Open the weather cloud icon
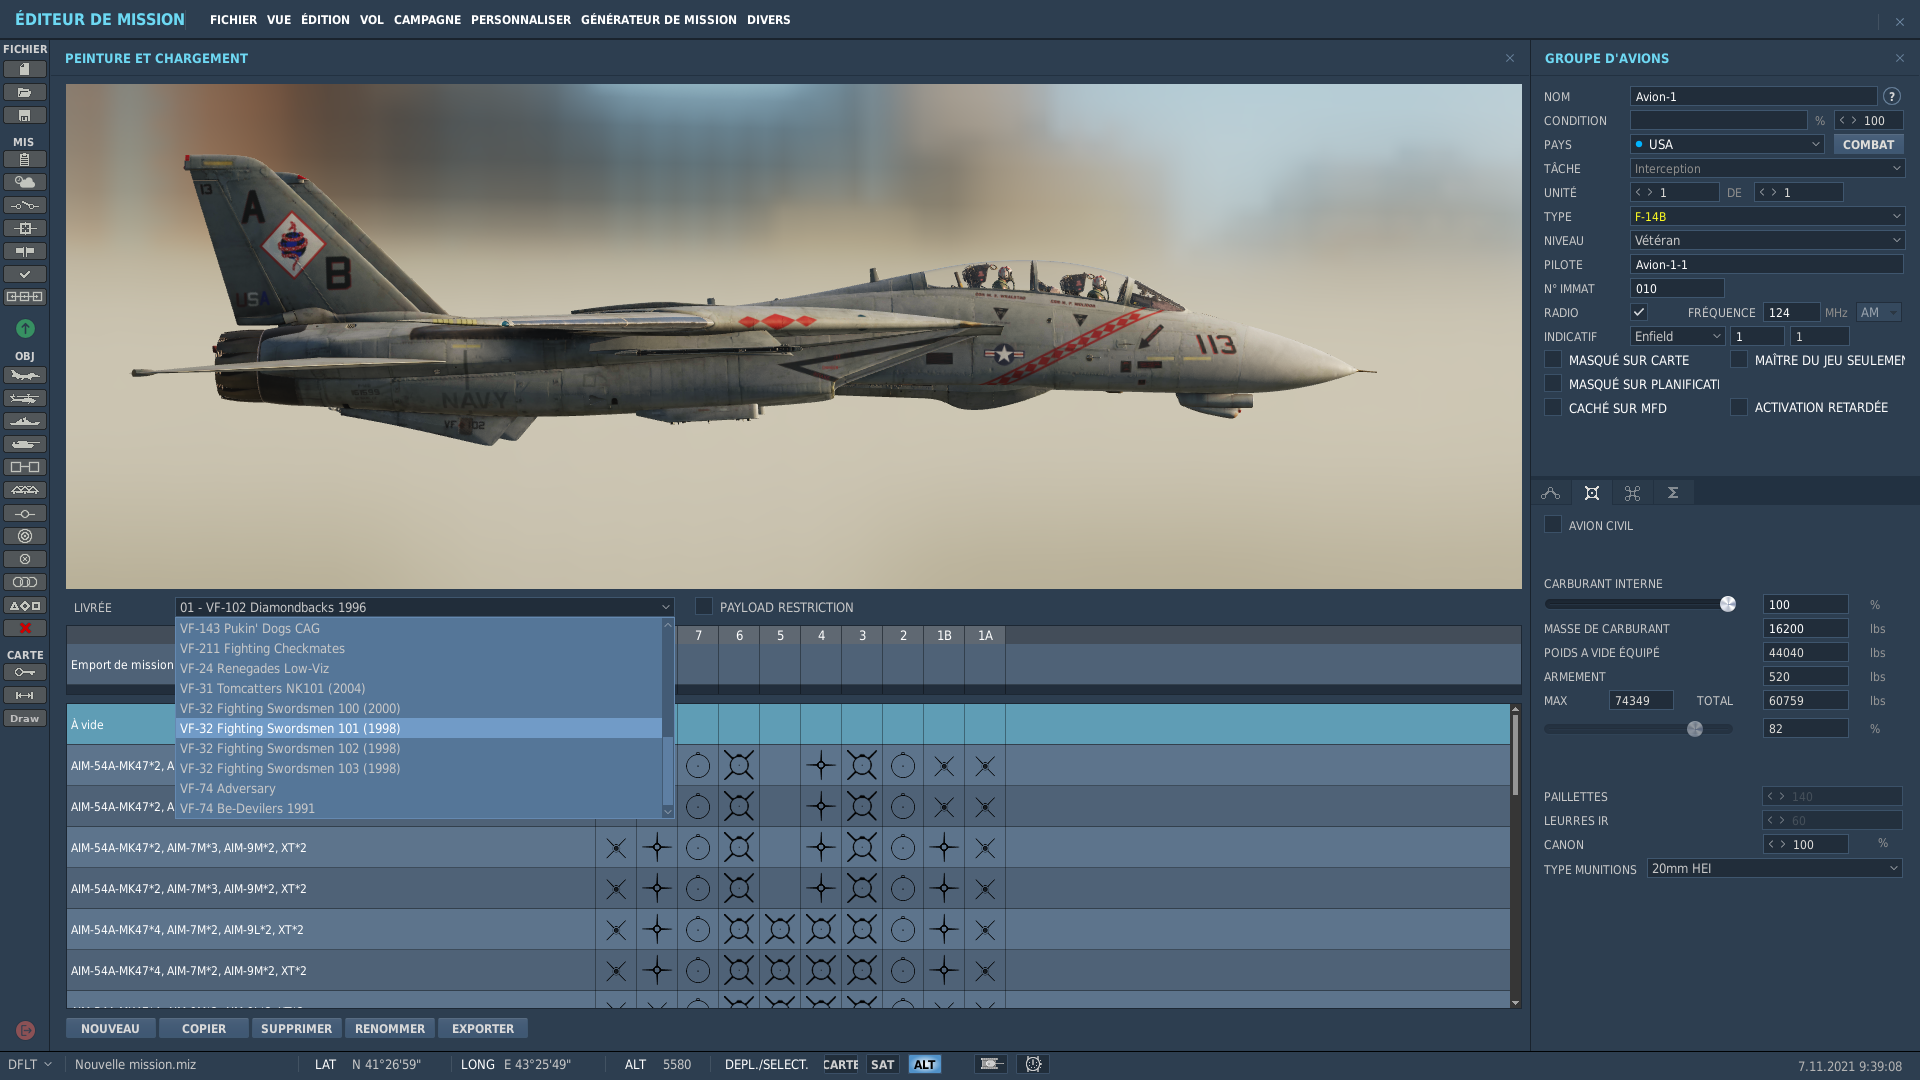1920x1080 pixels. tap(25, 182)
